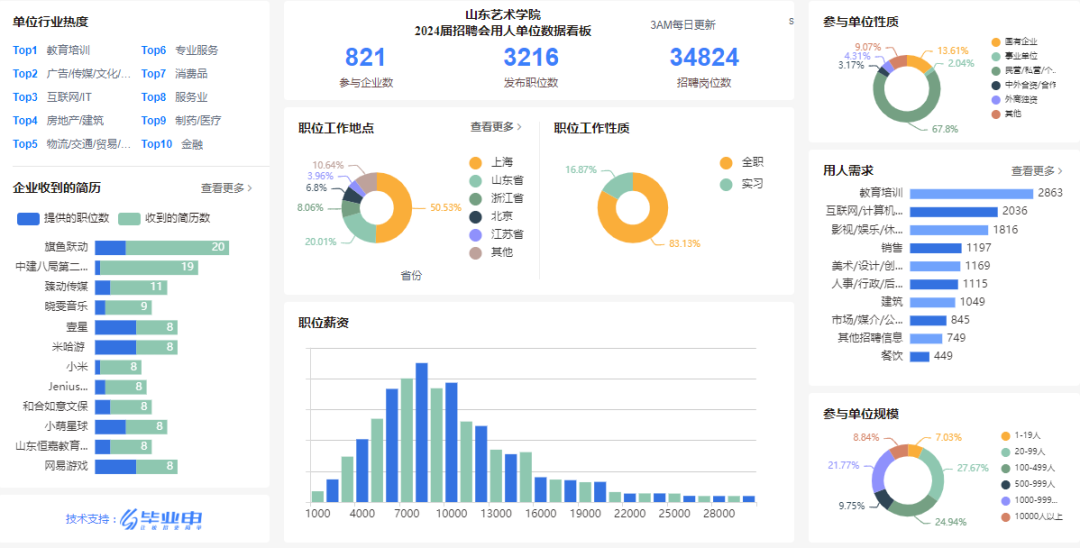Click Top1 教育培训 in industry ranking
Image resolution: width=1080 pixels, height=548 pixels.
tap(52, 50)
